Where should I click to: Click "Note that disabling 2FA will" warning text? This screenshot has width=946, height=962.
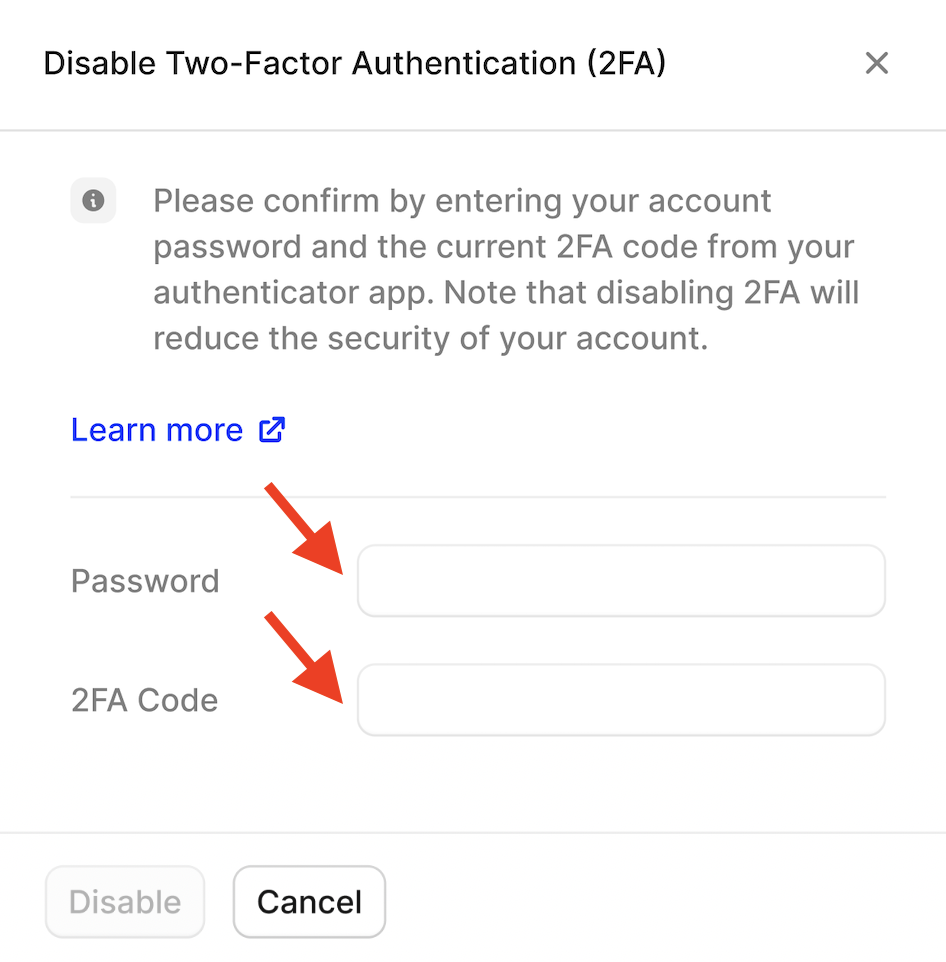point(651,293)
